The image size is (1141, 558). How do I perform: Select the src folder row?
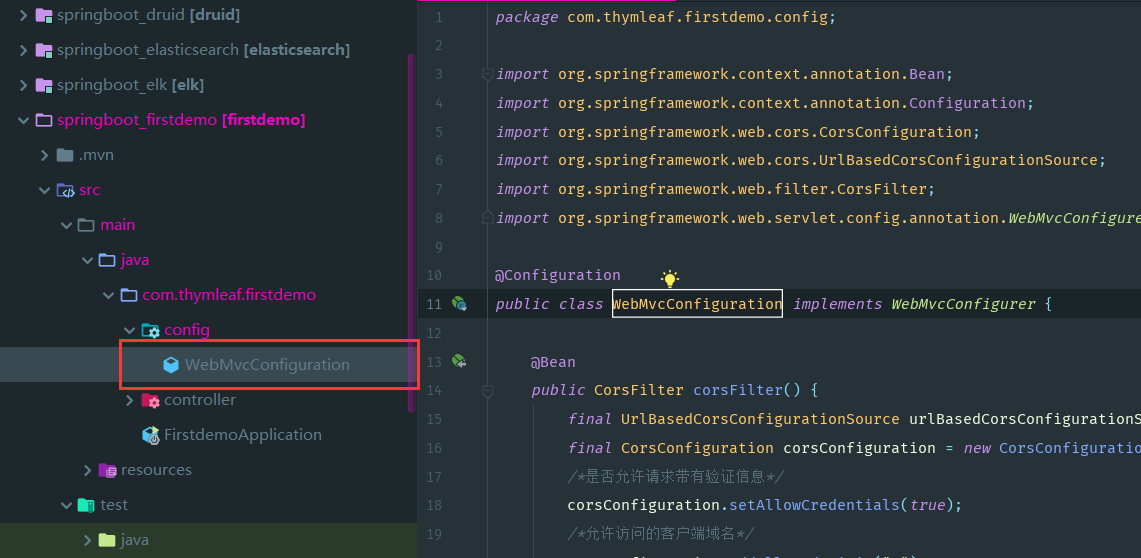point(208,191)
